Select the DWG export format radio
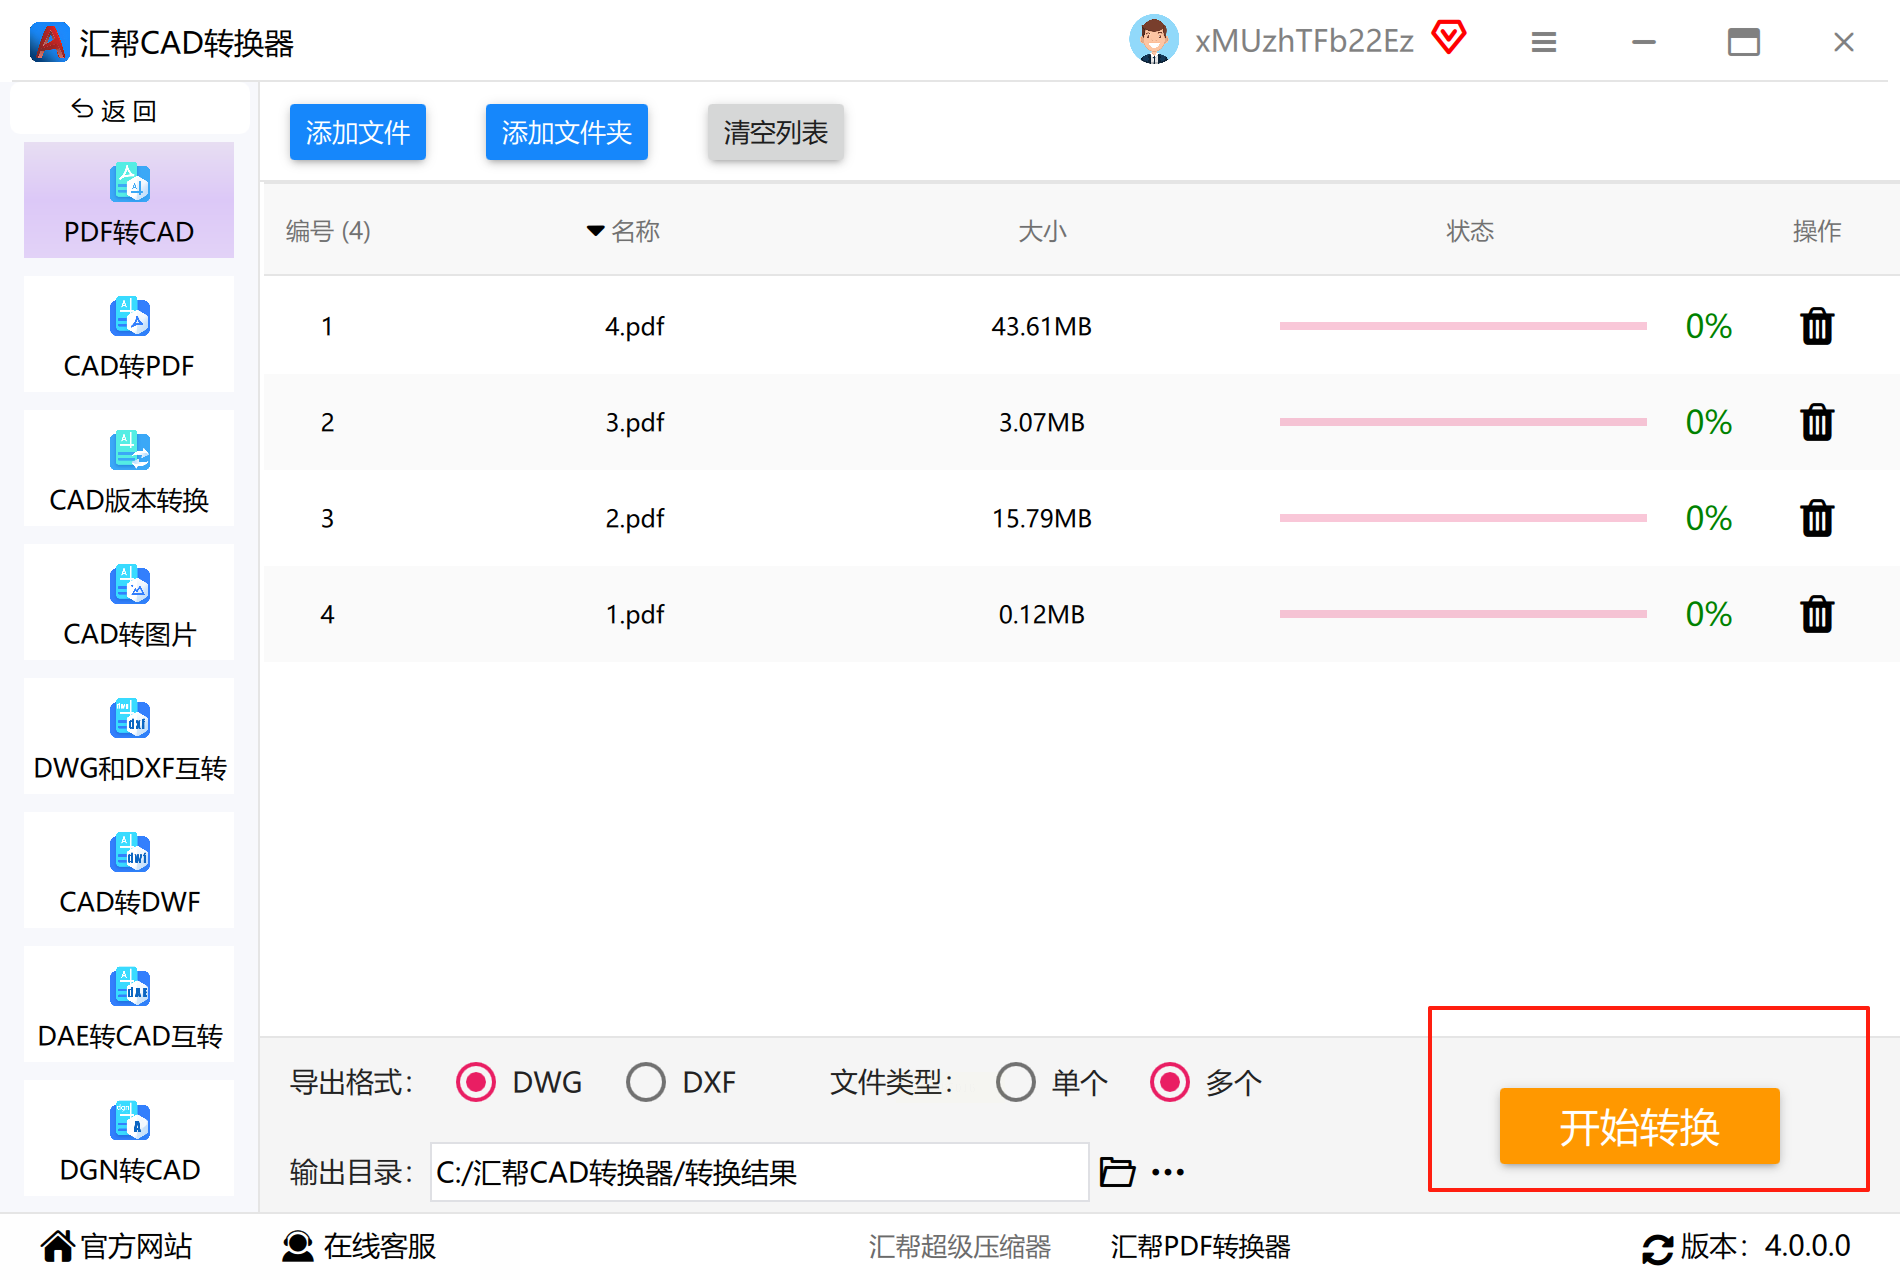 pyautogui.click(x=476, y=1082)
